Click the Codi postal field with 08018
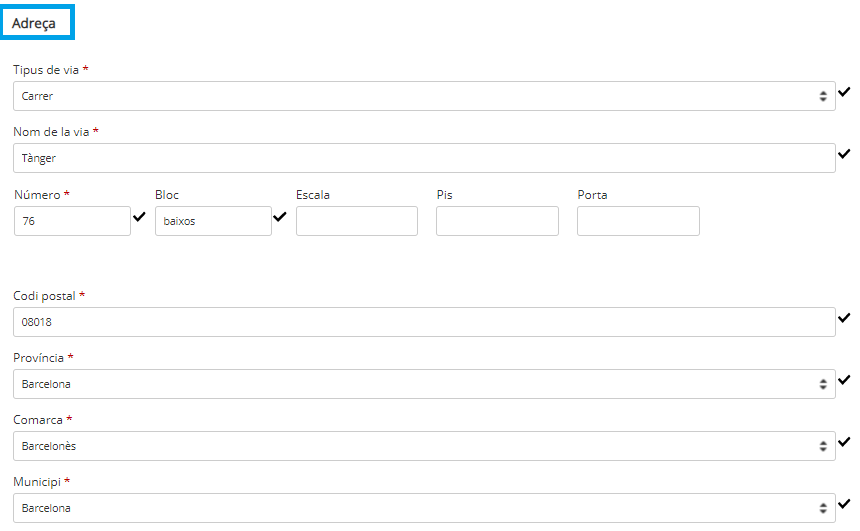This screenshot has width=860, height=531. [424, 322]
